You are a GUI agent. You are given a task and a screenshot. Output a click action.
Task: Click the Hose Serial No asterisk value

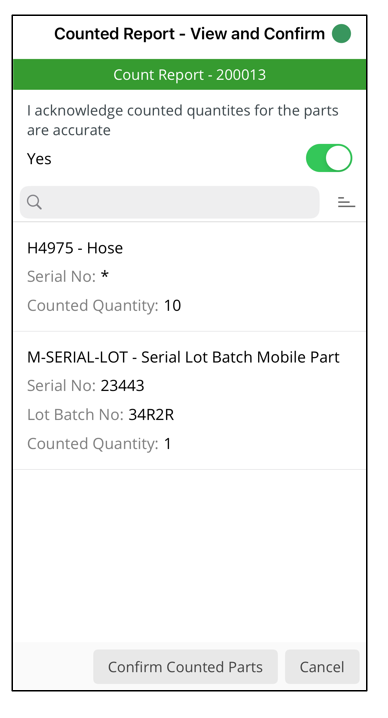click(105, 276)
